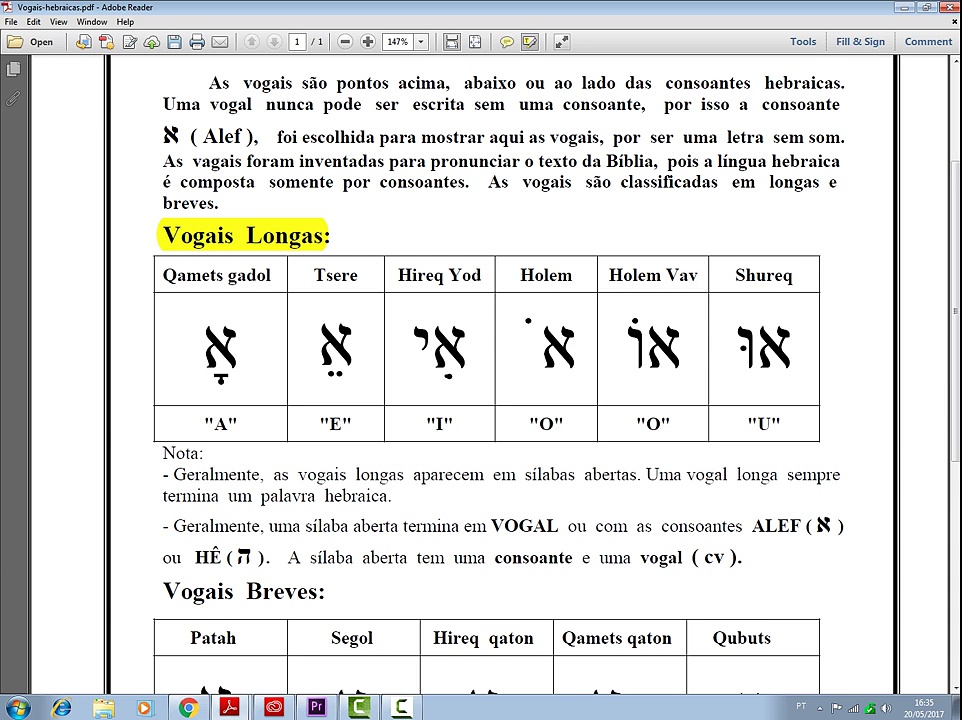Click the edit/sign document pencil icon
The image size is (962, 720).
tap(129, 42)
